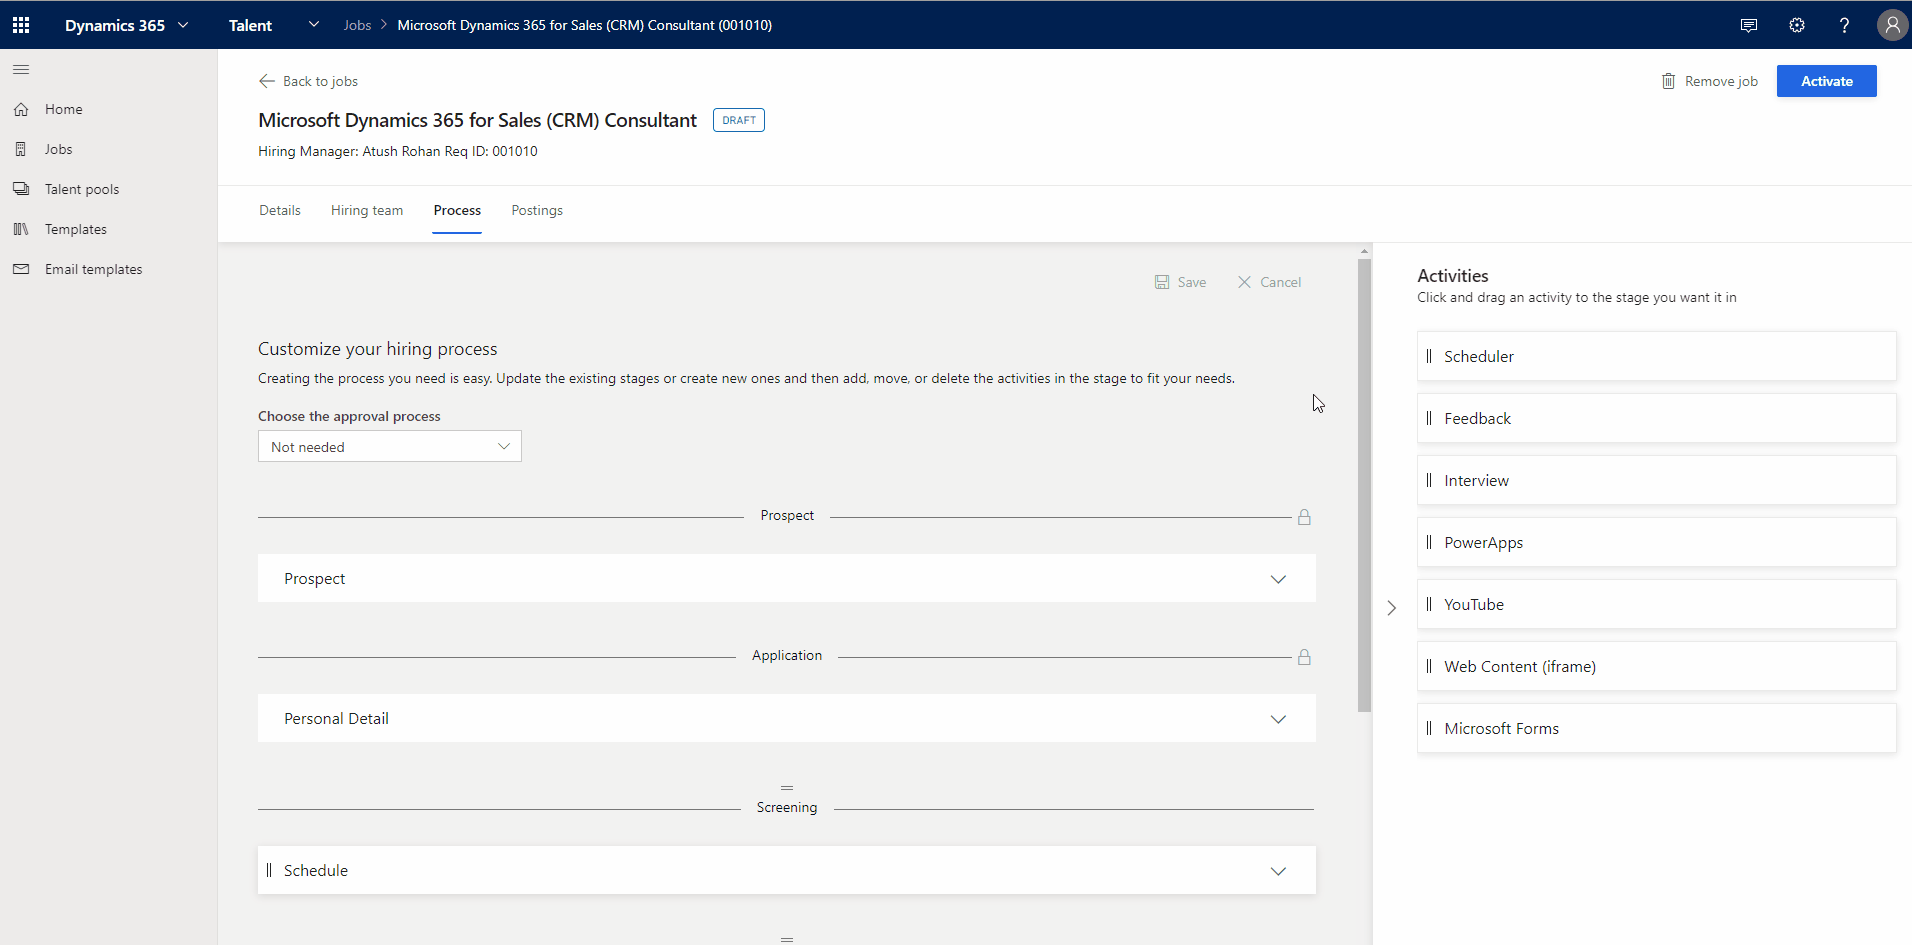
Task: Click the Customize your hiring process heading
Action: click(378, 349)
